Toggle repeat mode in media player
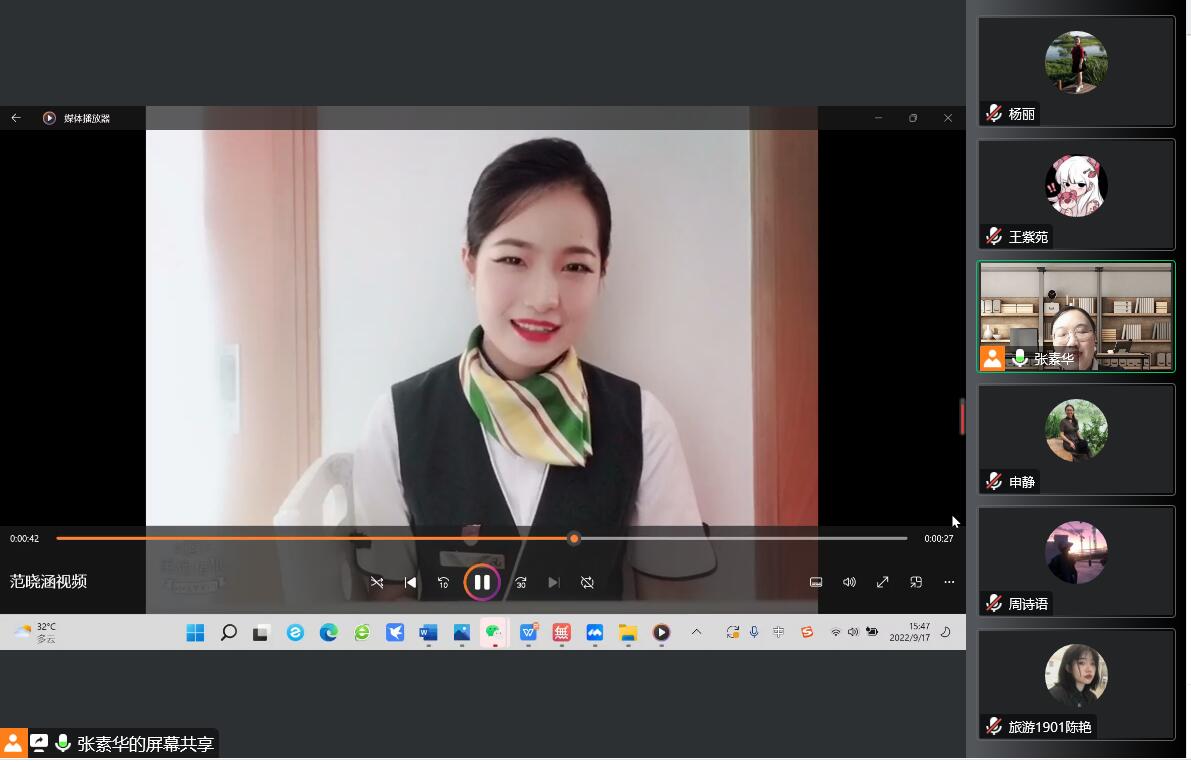 (587, 582)
